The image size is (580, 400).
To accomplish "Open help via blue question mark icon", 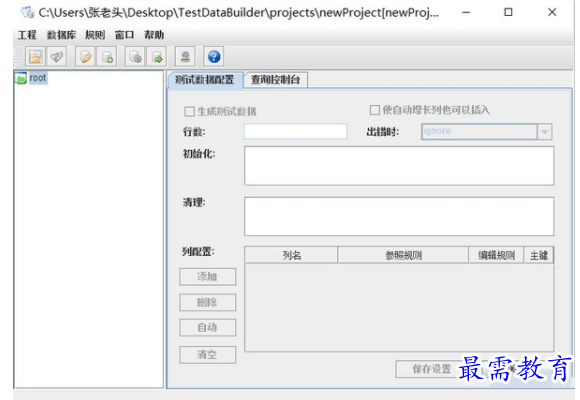I will click(x=214, y=57).
